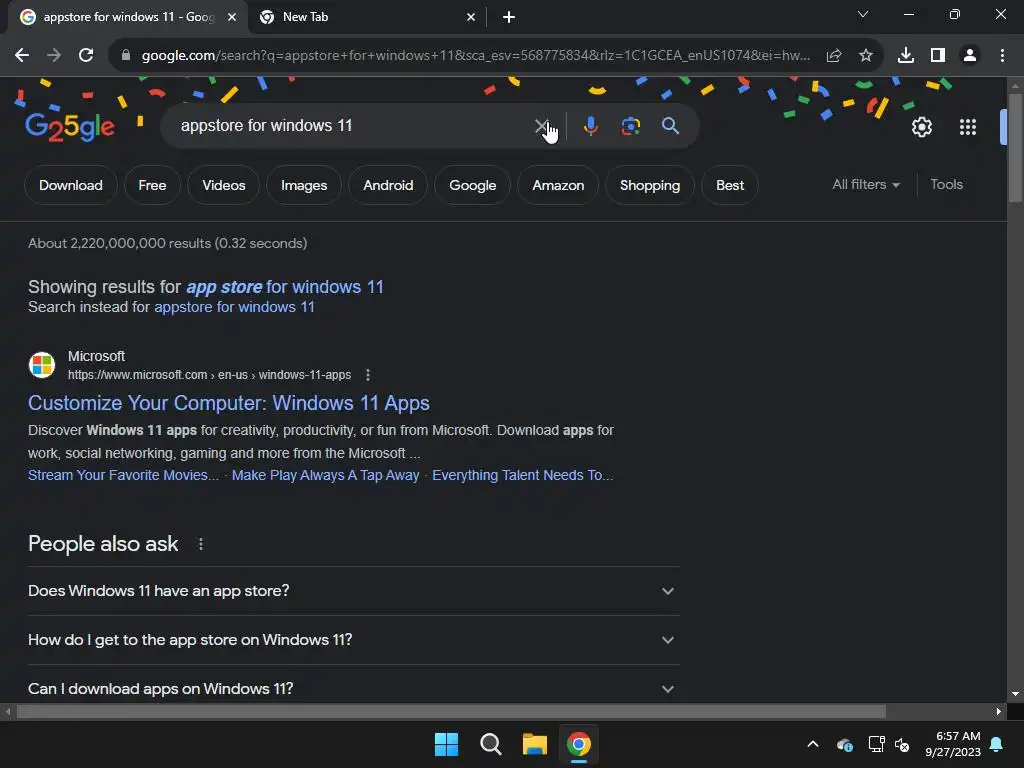Open clock and date in taskbar

pos(953,744)
